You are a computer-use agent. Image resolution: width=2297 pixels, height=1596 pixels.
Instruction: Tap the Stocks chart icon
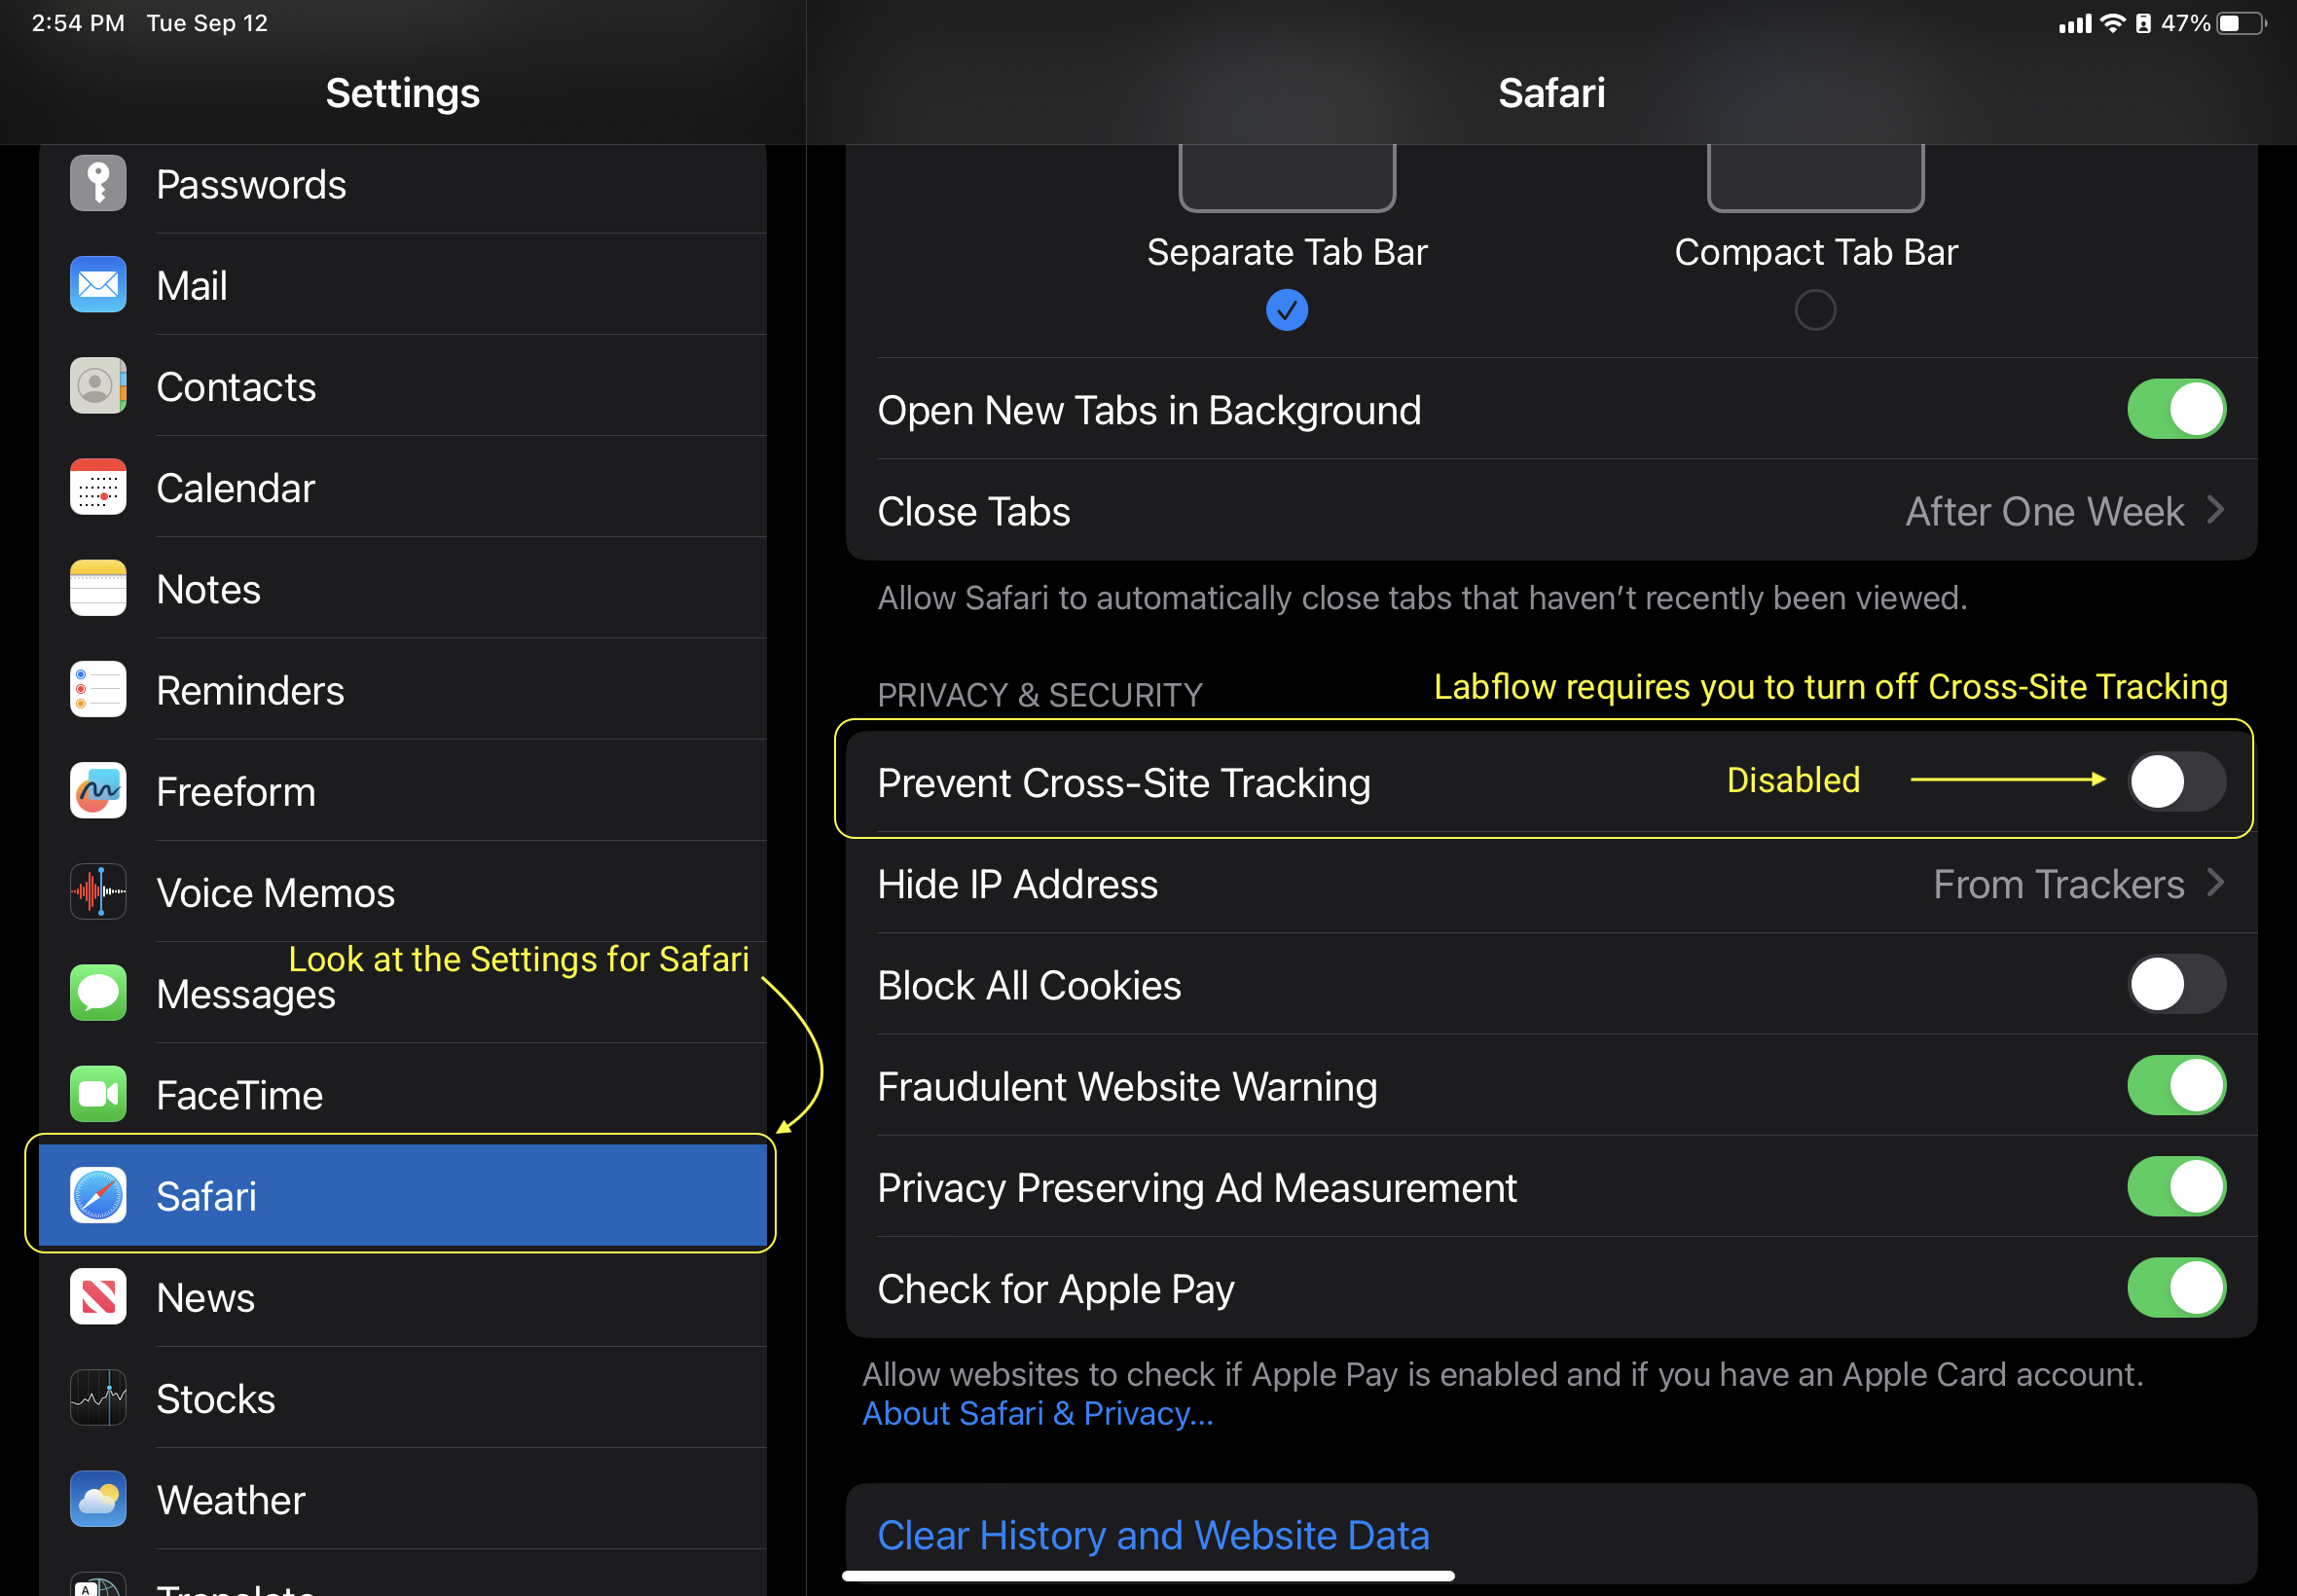(x=98, y=1398)
